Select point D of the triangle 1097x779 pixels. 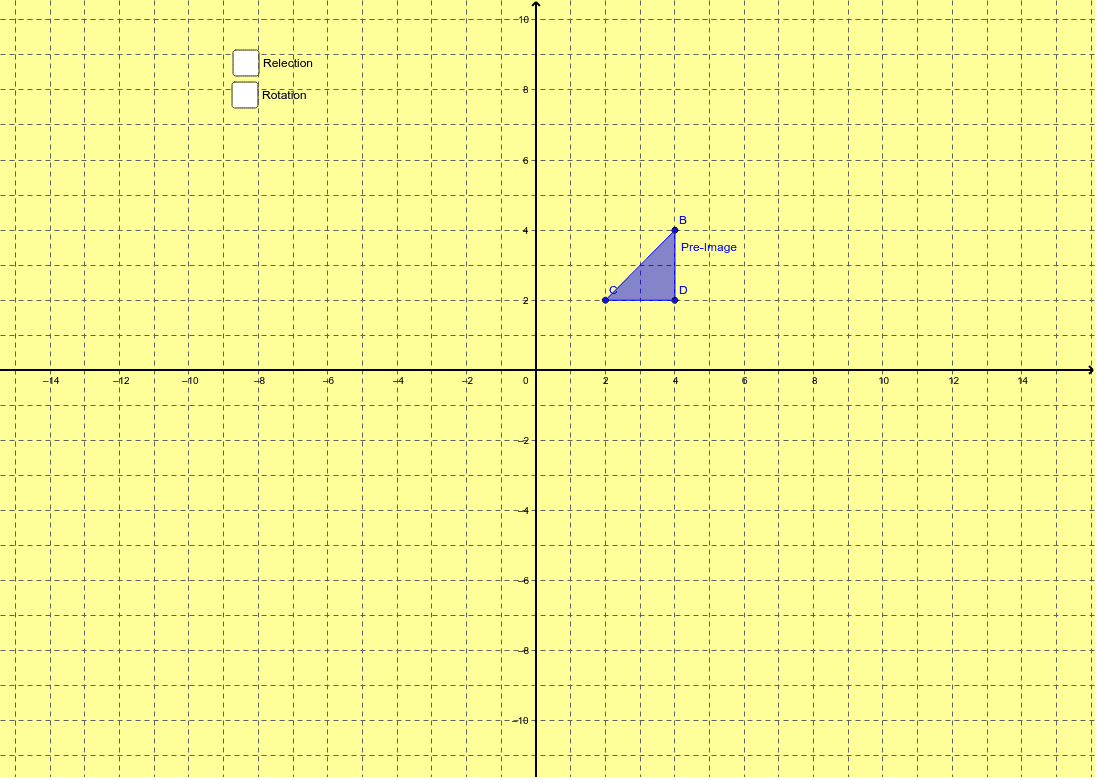click(x=675, y=300)
